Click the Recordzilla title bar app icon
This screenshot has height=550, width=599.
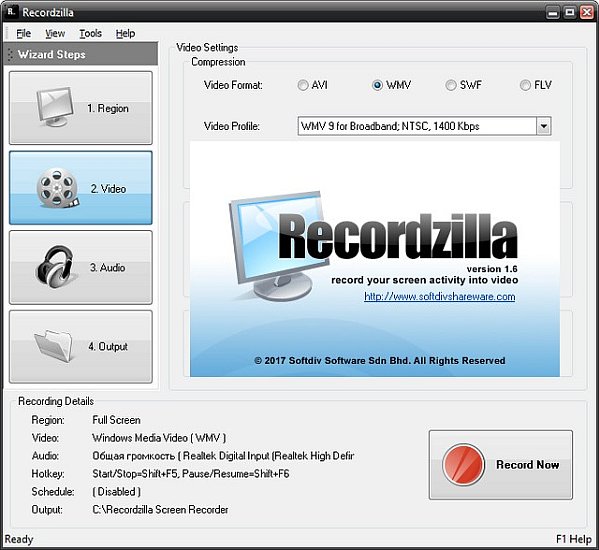click(11, 12)
